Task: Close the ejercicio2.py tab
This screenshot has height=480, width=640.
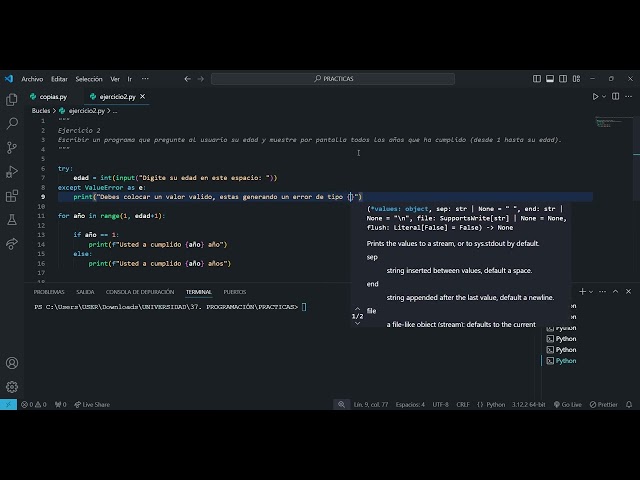Action: (x=142, y=97)
